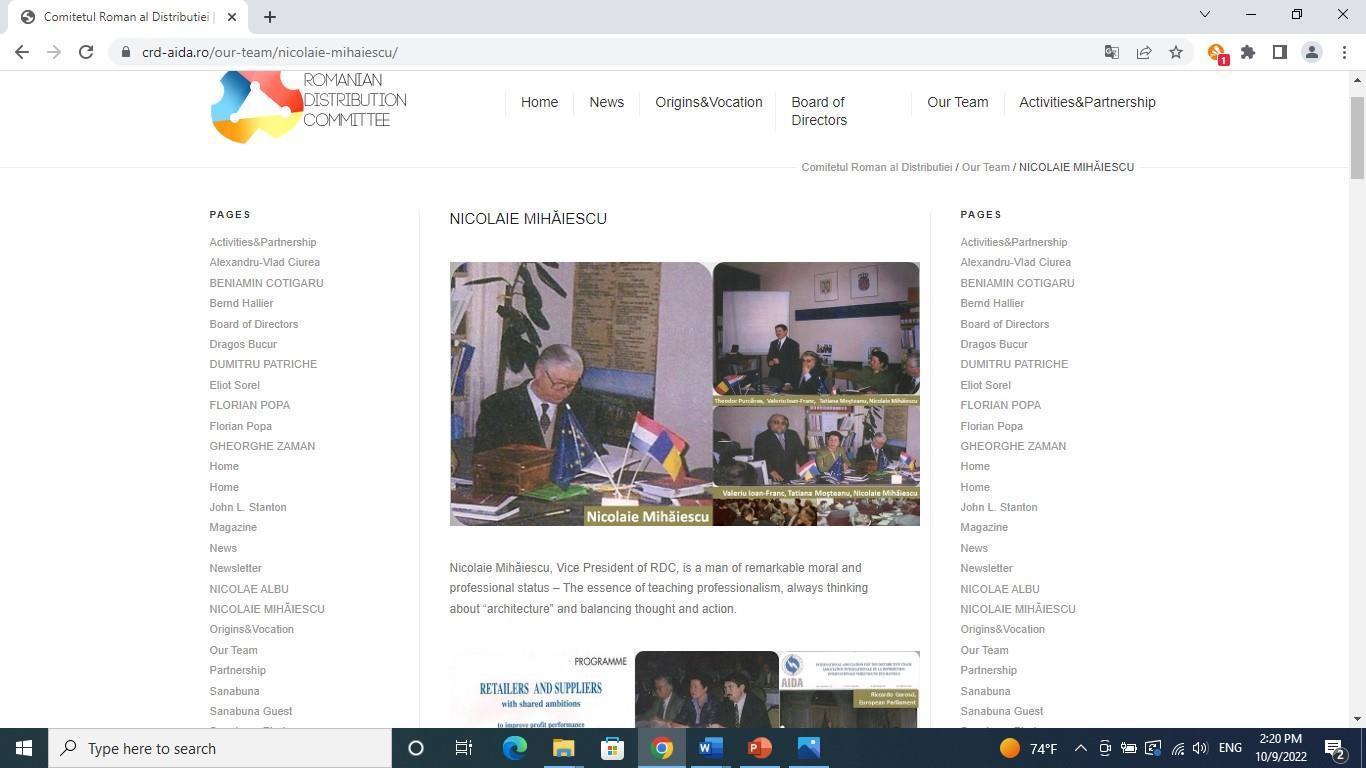1366x768 pixels.
Task: Open News in the right Pages list
Action: click(x=974, y=548)
